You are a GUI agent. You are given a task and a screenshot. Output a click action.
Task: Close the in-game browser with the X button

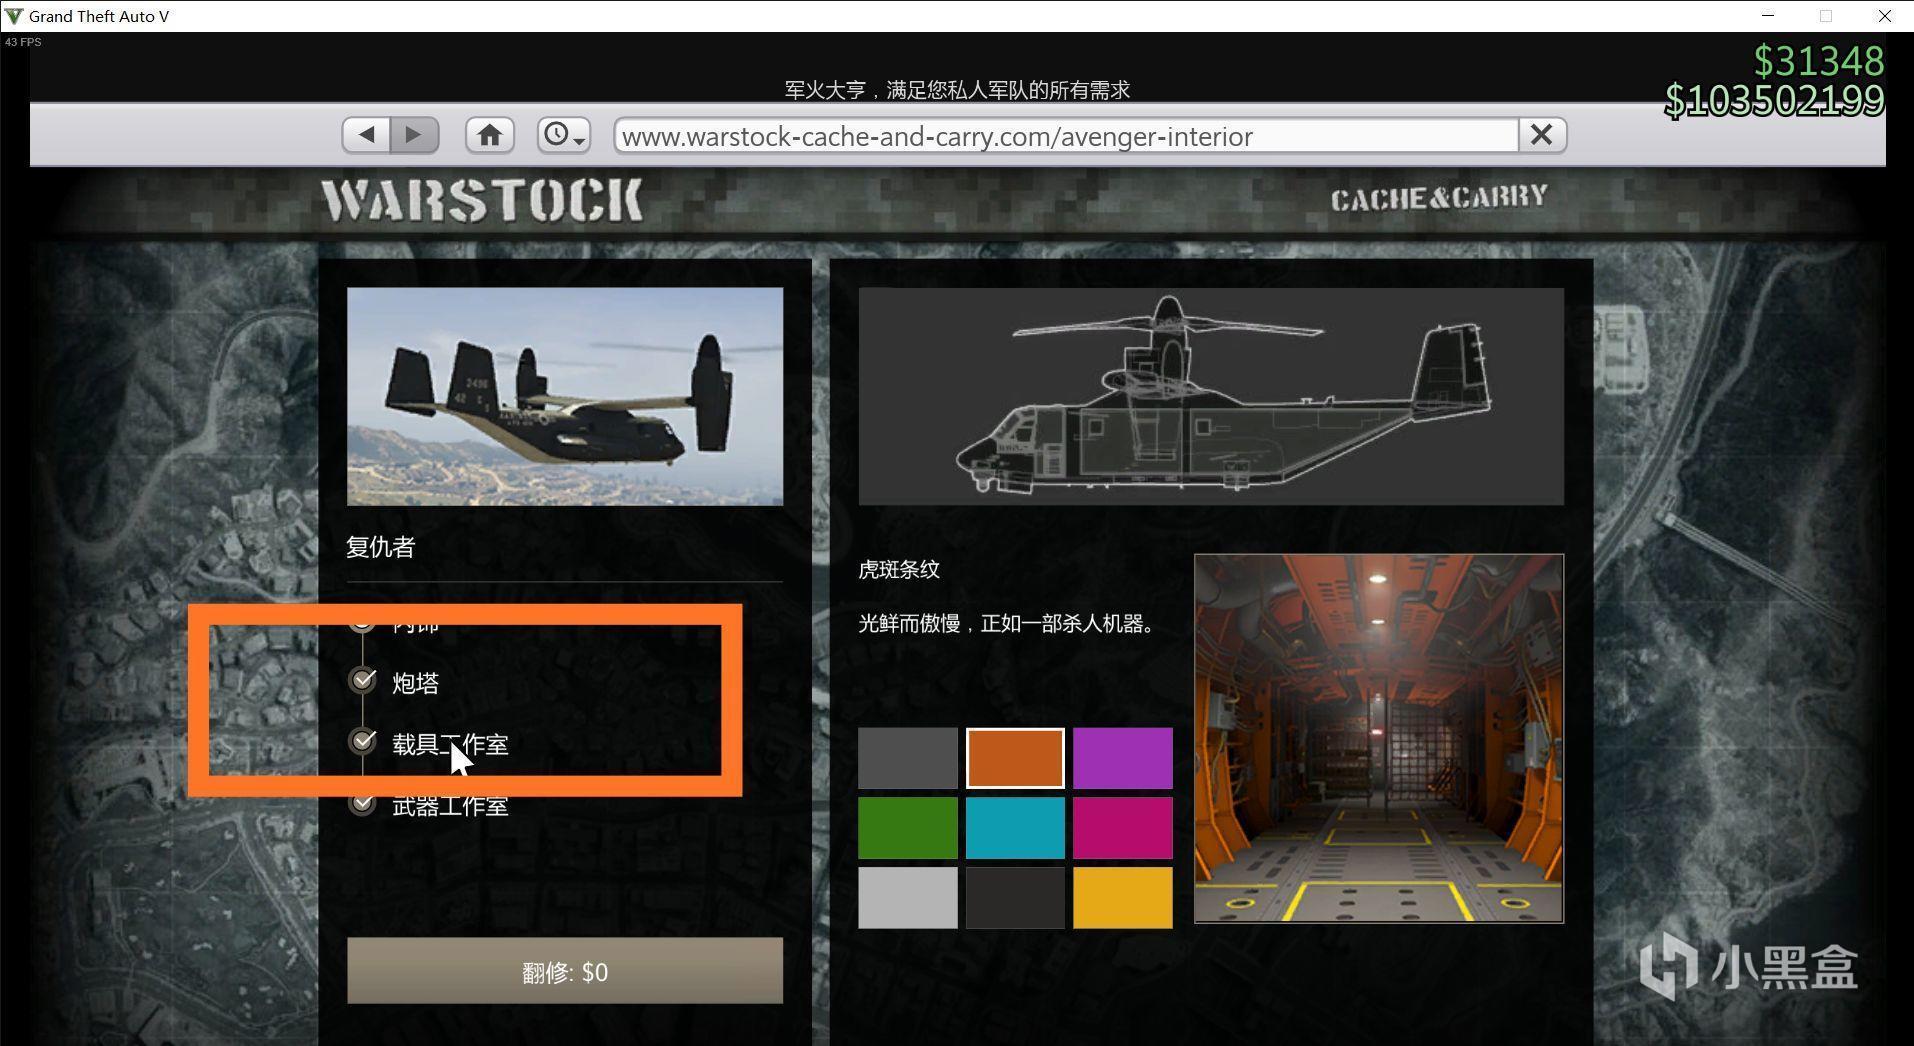click(x=1541, y=135)
